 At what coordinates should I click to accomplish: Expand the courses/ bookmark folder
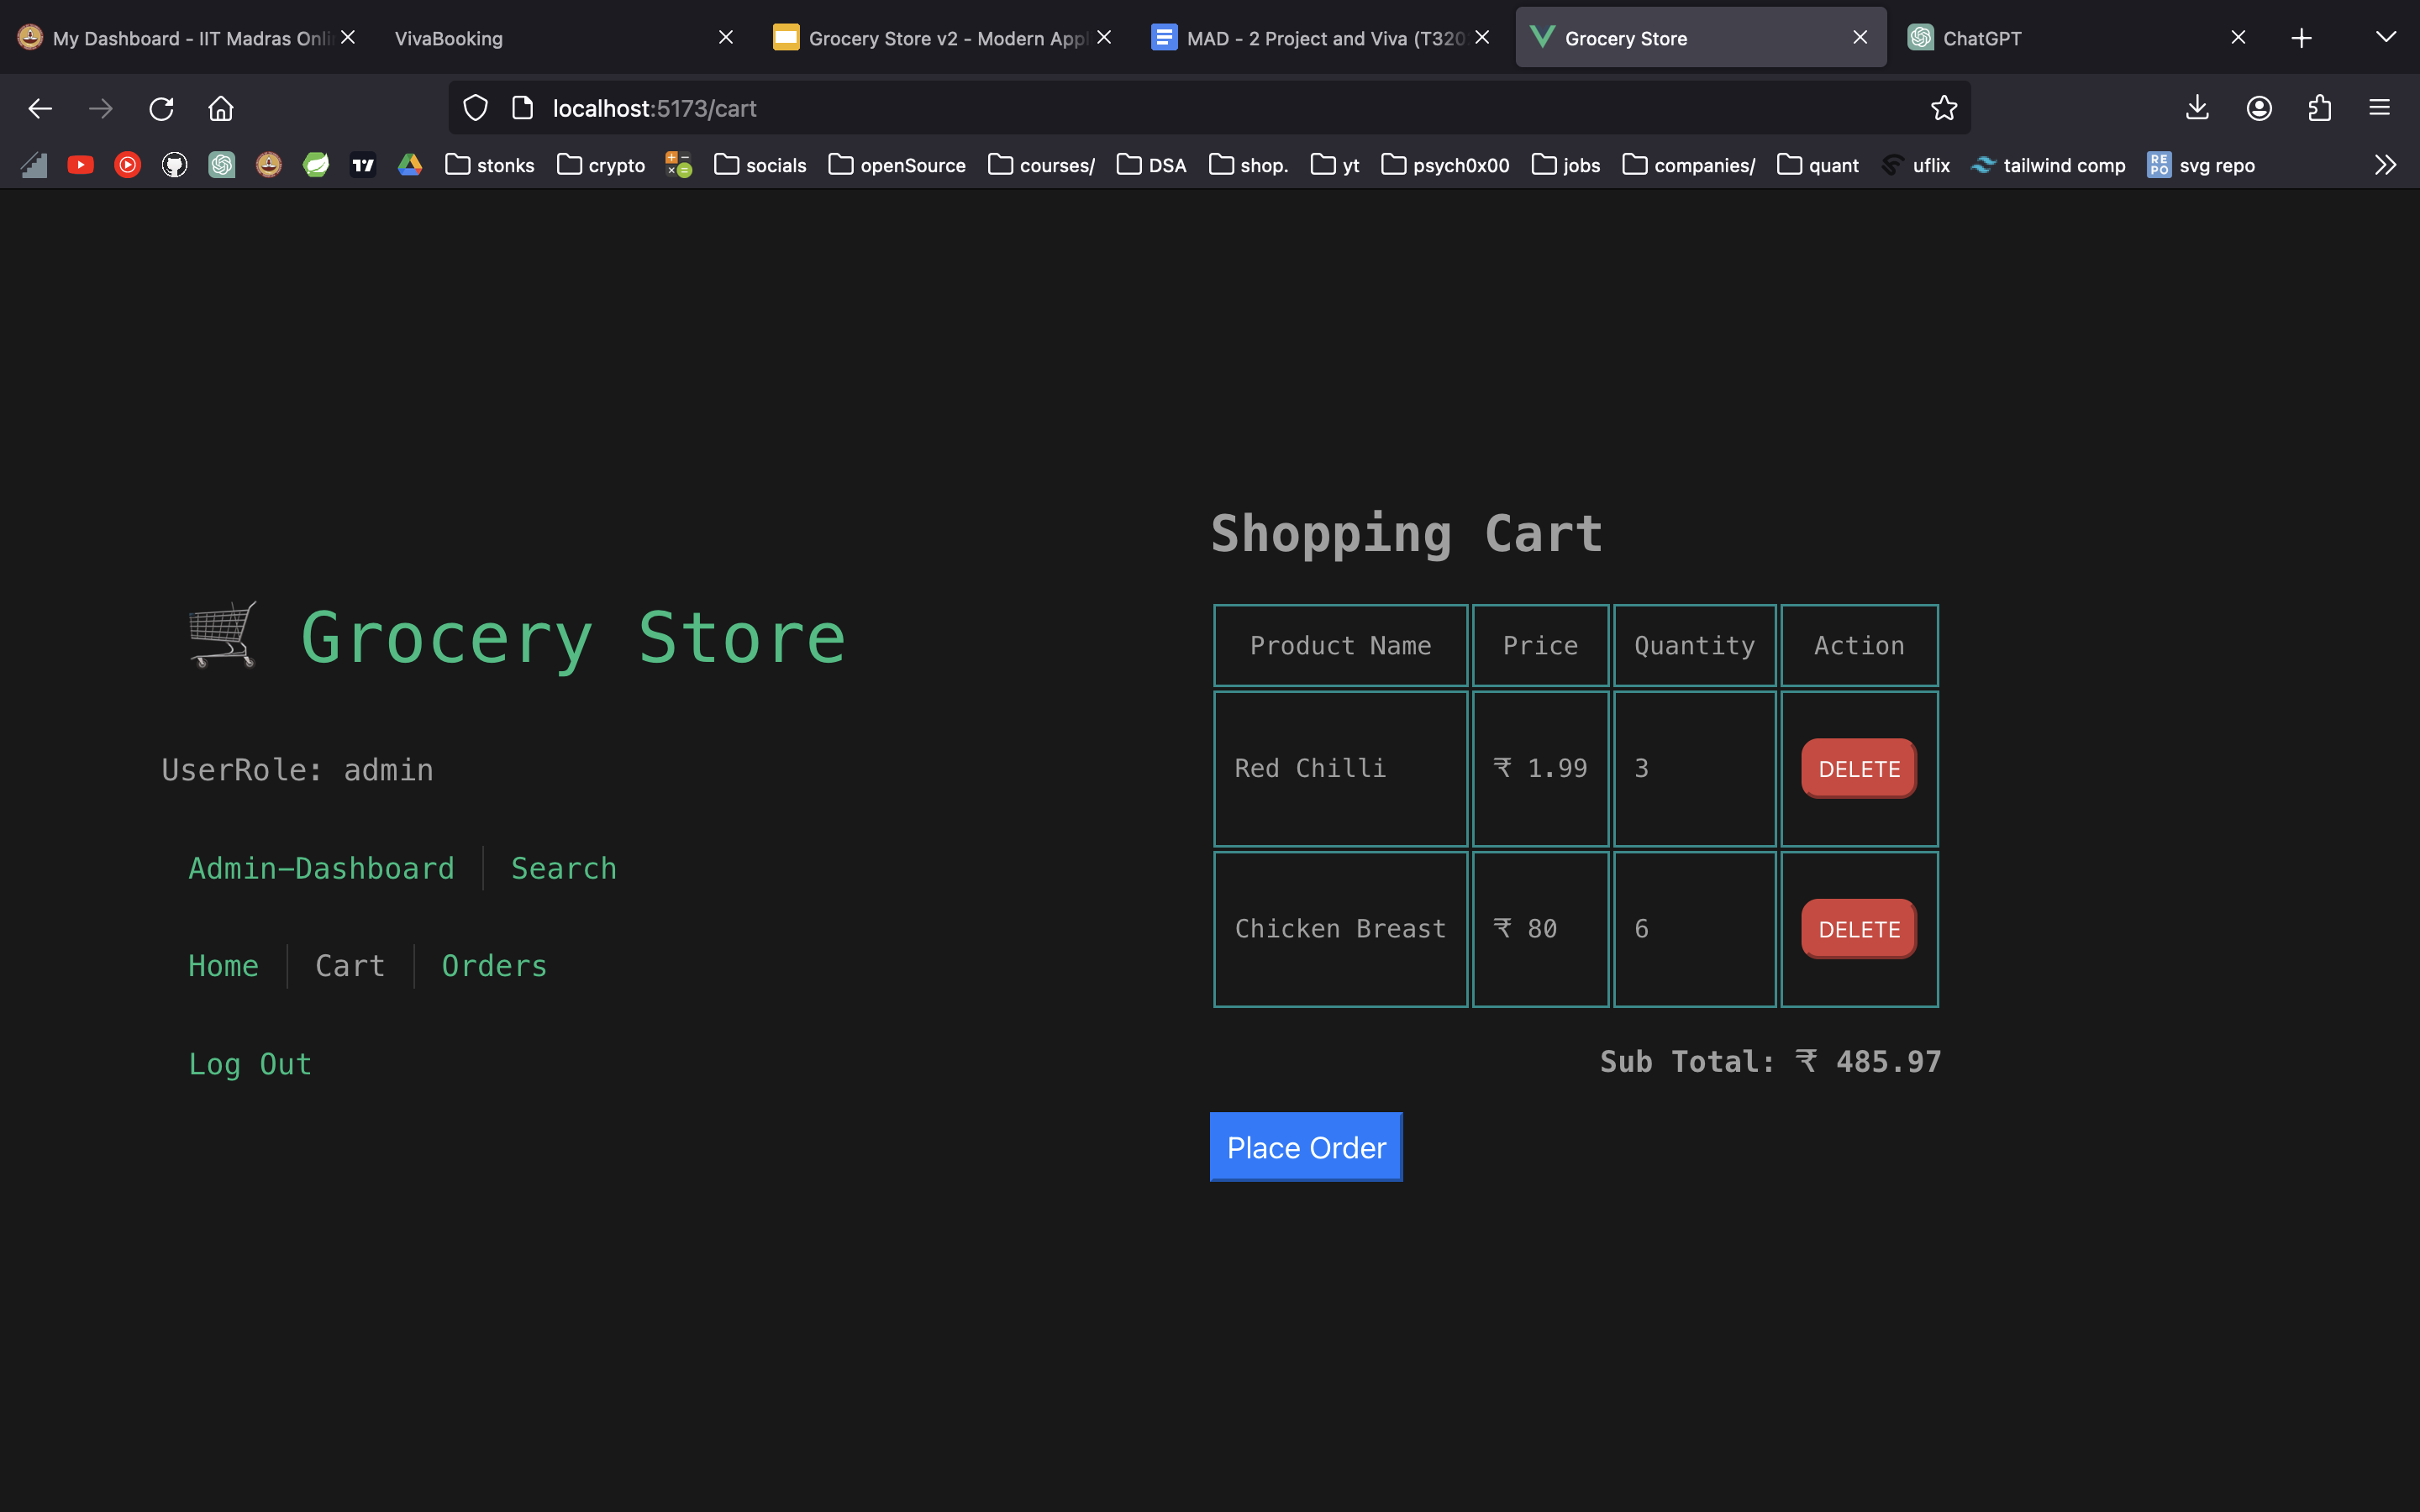point(1041,165)
